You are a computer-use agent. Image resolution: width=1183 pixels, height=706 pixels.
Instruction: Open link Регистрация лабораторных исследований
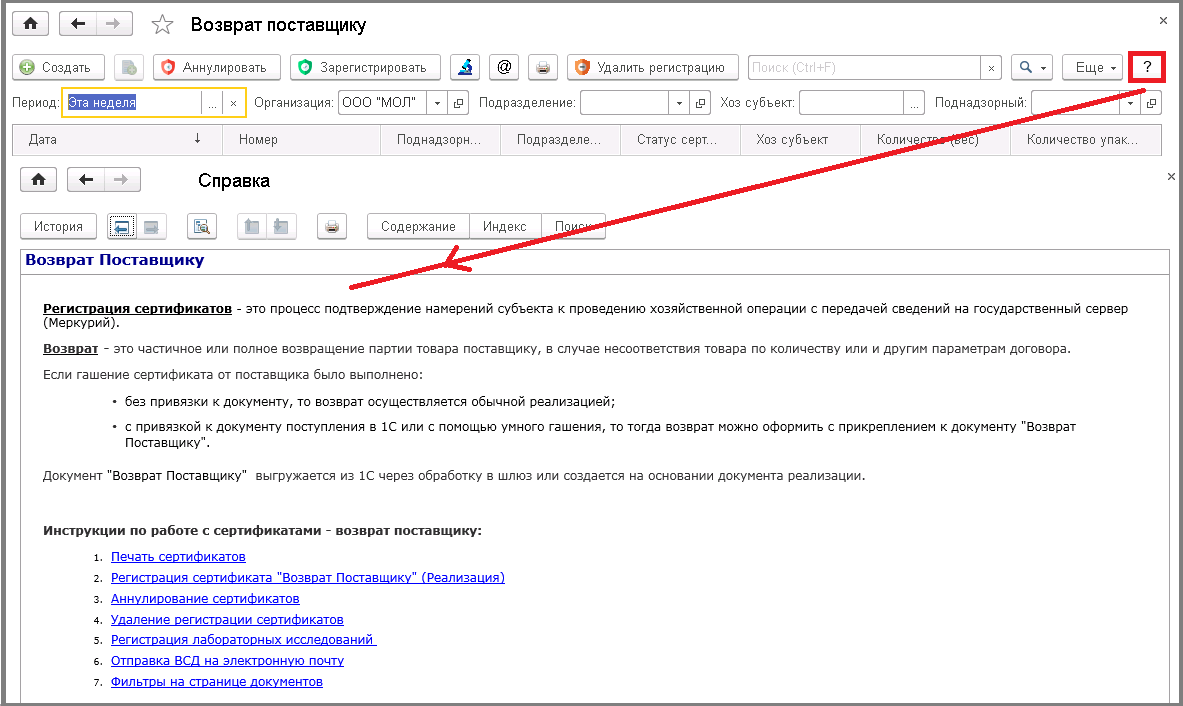tap(243, 640)
